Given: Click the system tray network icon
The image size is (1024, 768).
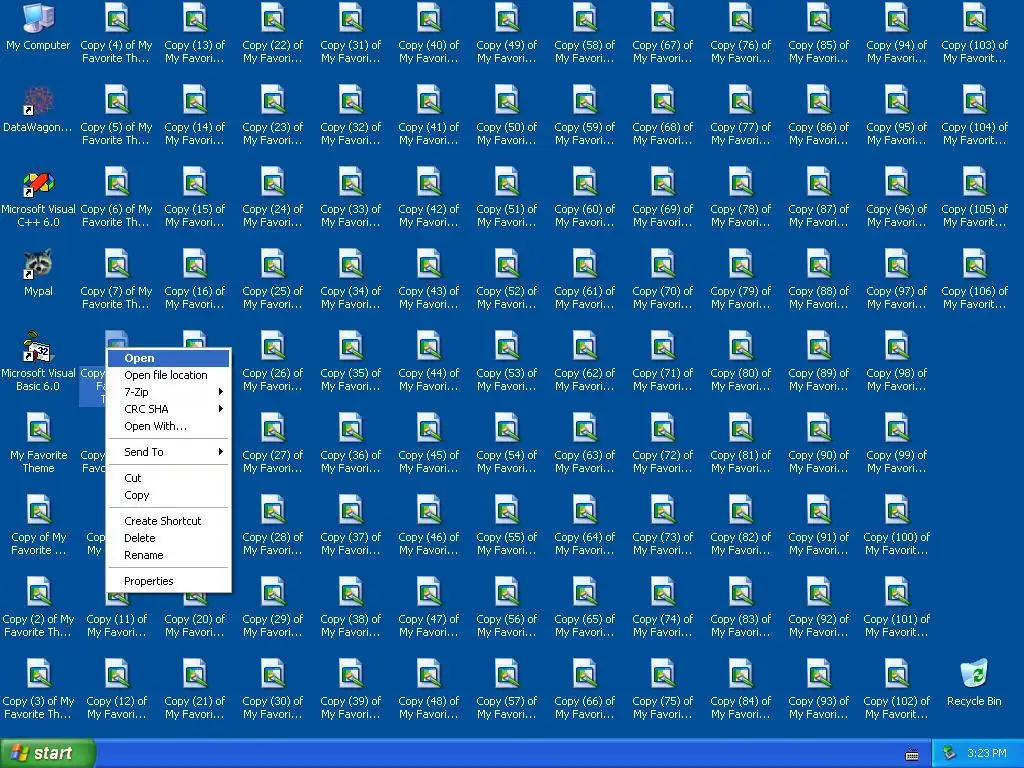Looking at the screenshot, I should point(950,753).
